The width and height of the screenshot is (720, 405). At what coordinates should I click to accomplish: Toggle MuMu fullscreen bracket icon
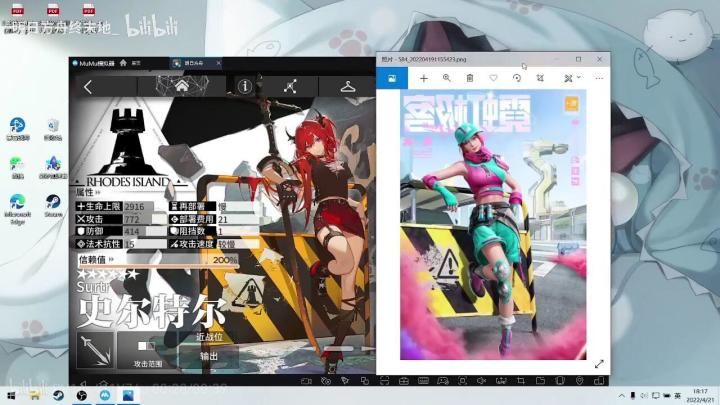pyautogui.click(x=384, y=381)
